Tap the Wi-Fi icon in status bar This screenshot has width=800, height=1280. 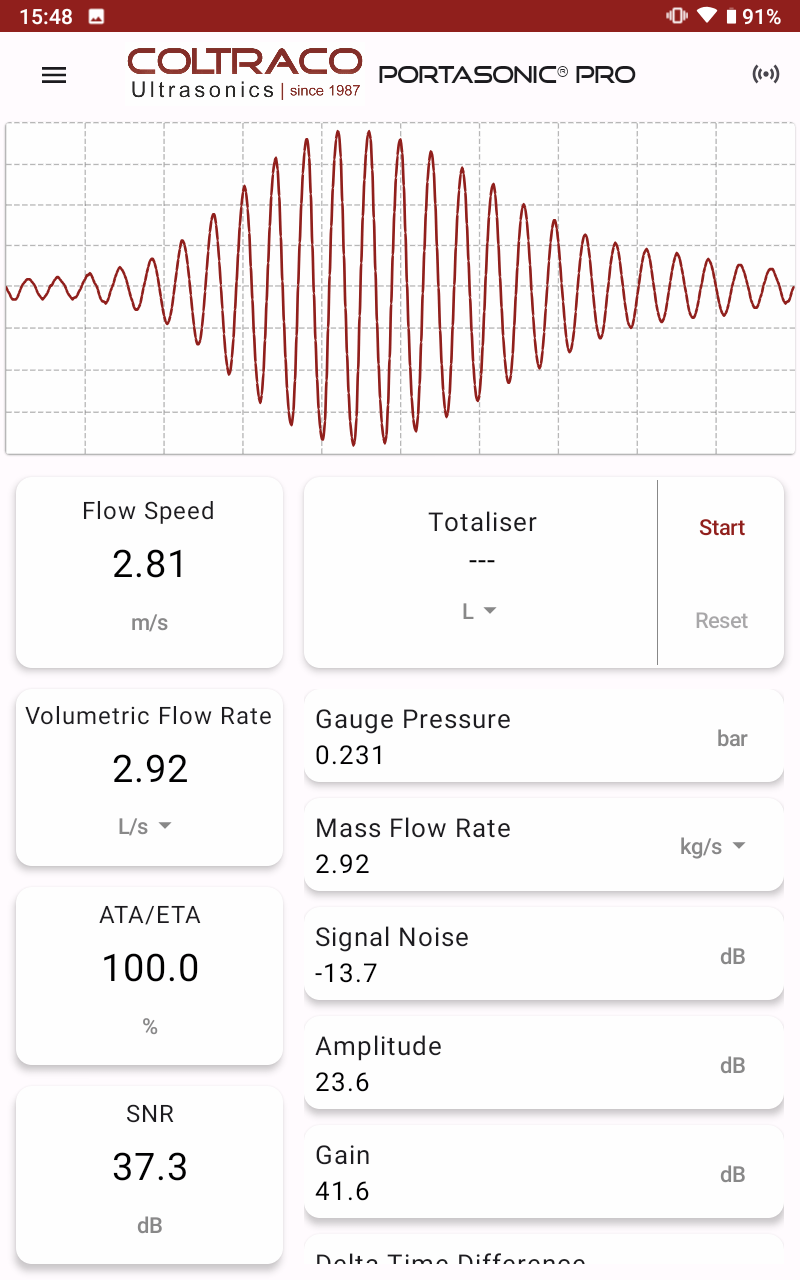tap(707, 16)
